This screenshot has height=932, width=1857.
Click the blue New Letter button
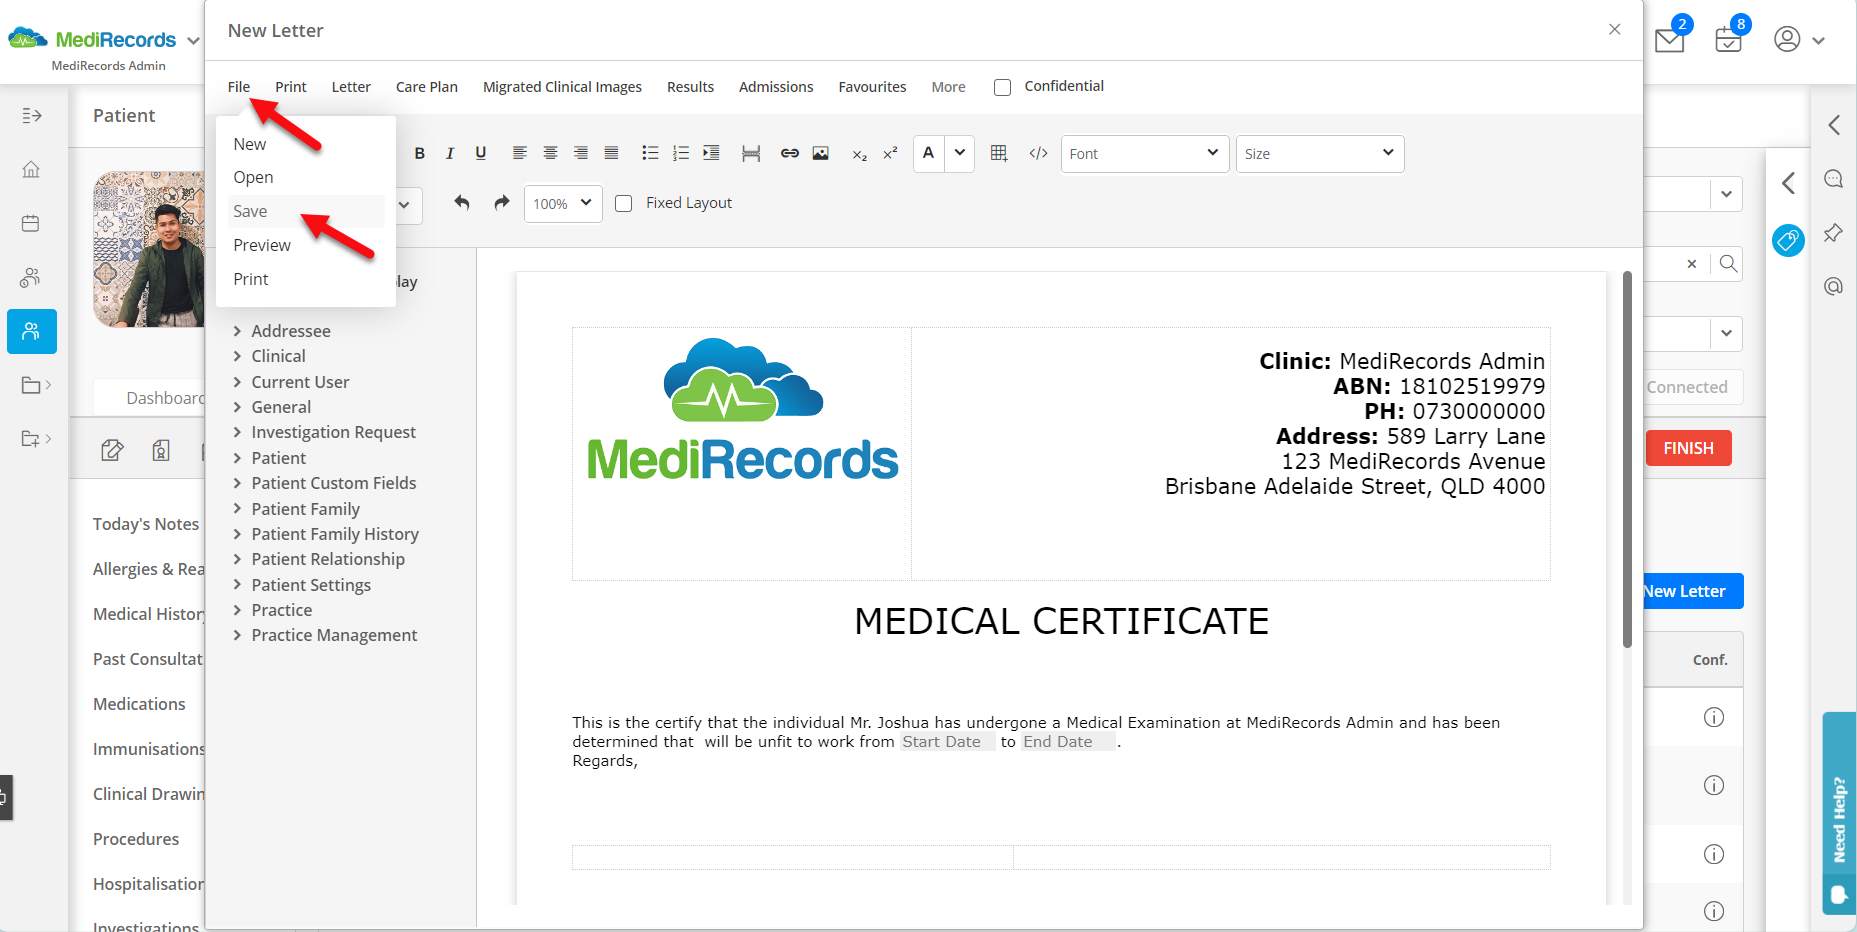point(1693,591)
